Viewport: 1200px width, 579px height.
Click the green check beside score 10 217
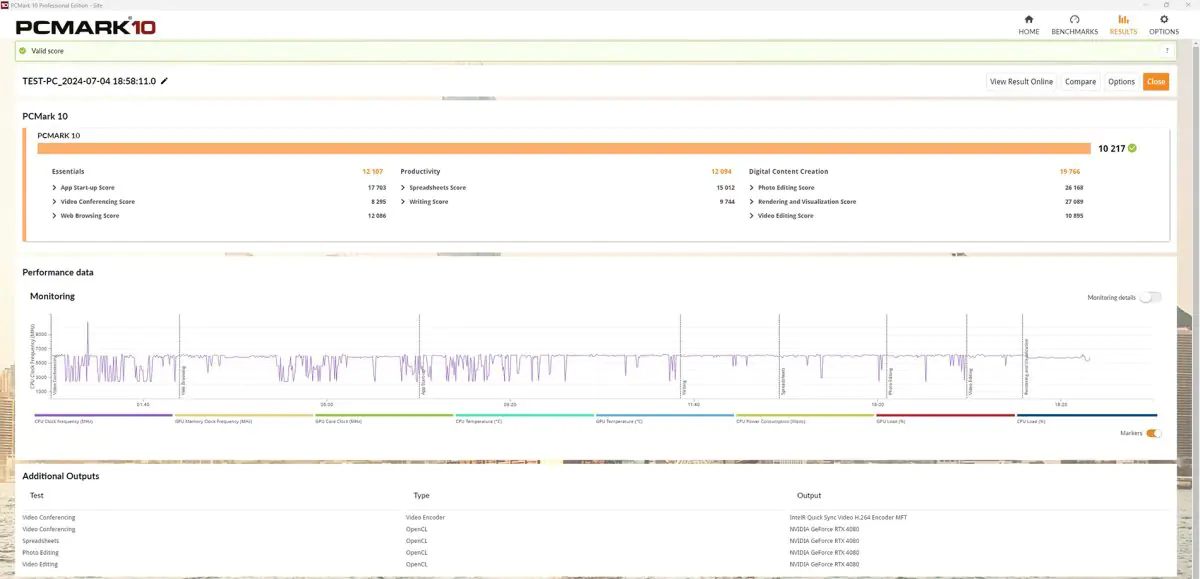tap(1132, 148)
